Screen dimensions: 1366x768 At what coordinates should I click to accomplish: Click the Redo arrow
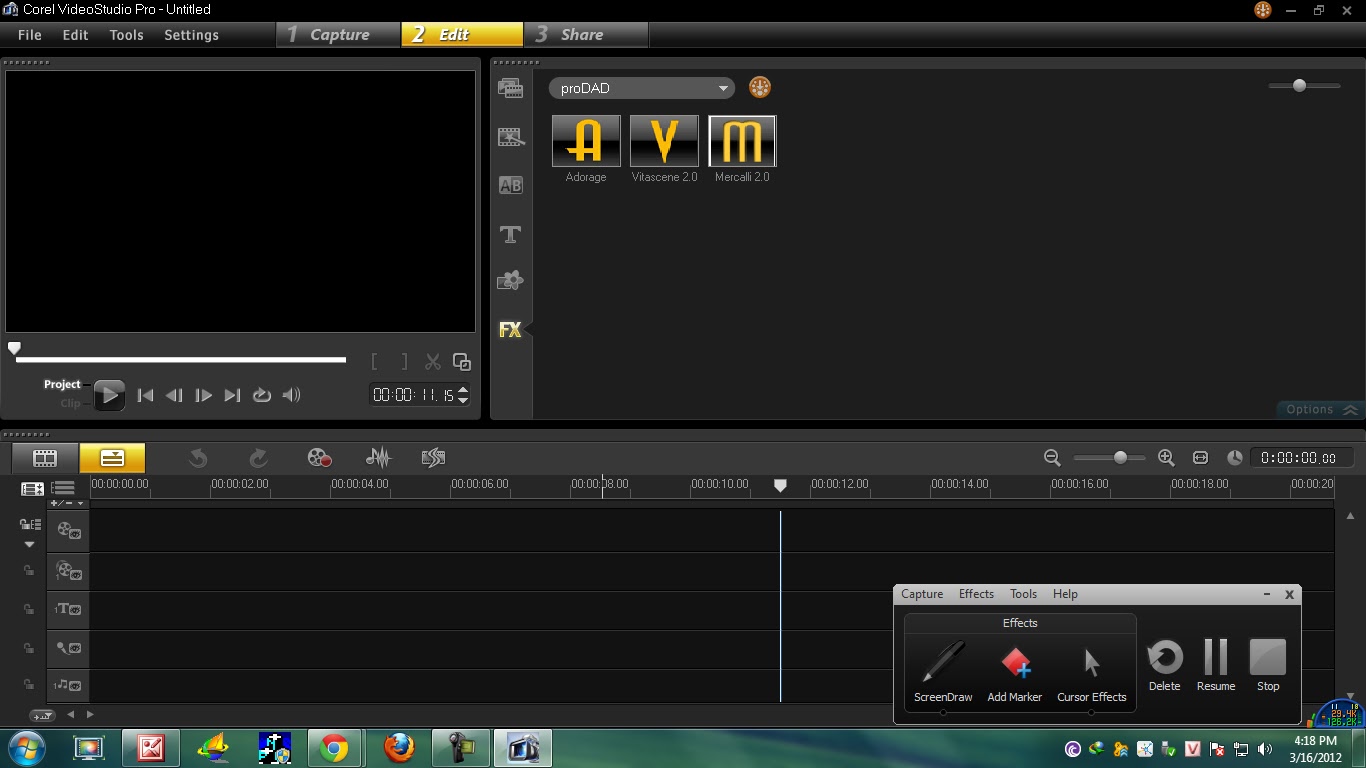point(258,458)
